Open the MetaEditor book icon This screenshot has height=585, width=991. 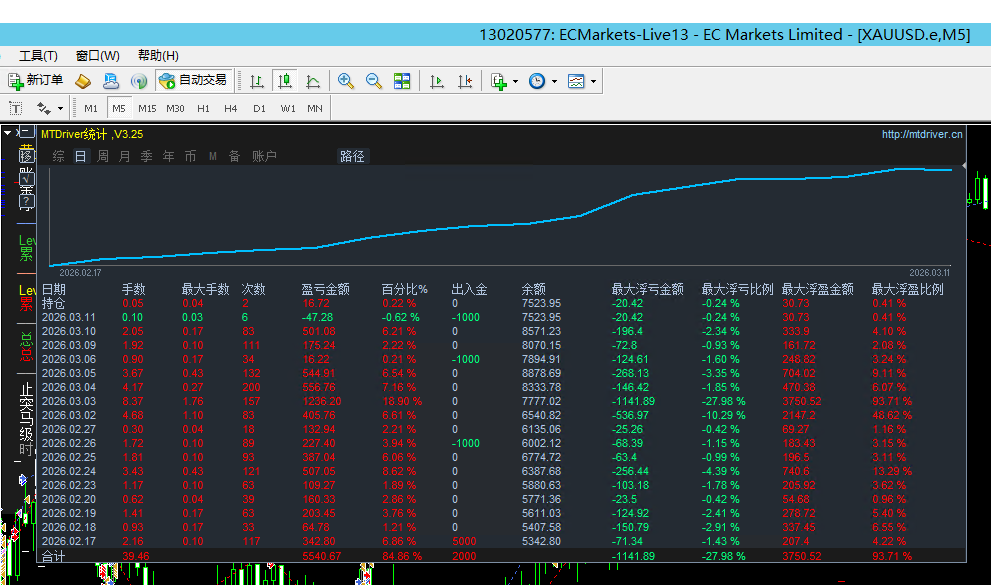point(83,81)
